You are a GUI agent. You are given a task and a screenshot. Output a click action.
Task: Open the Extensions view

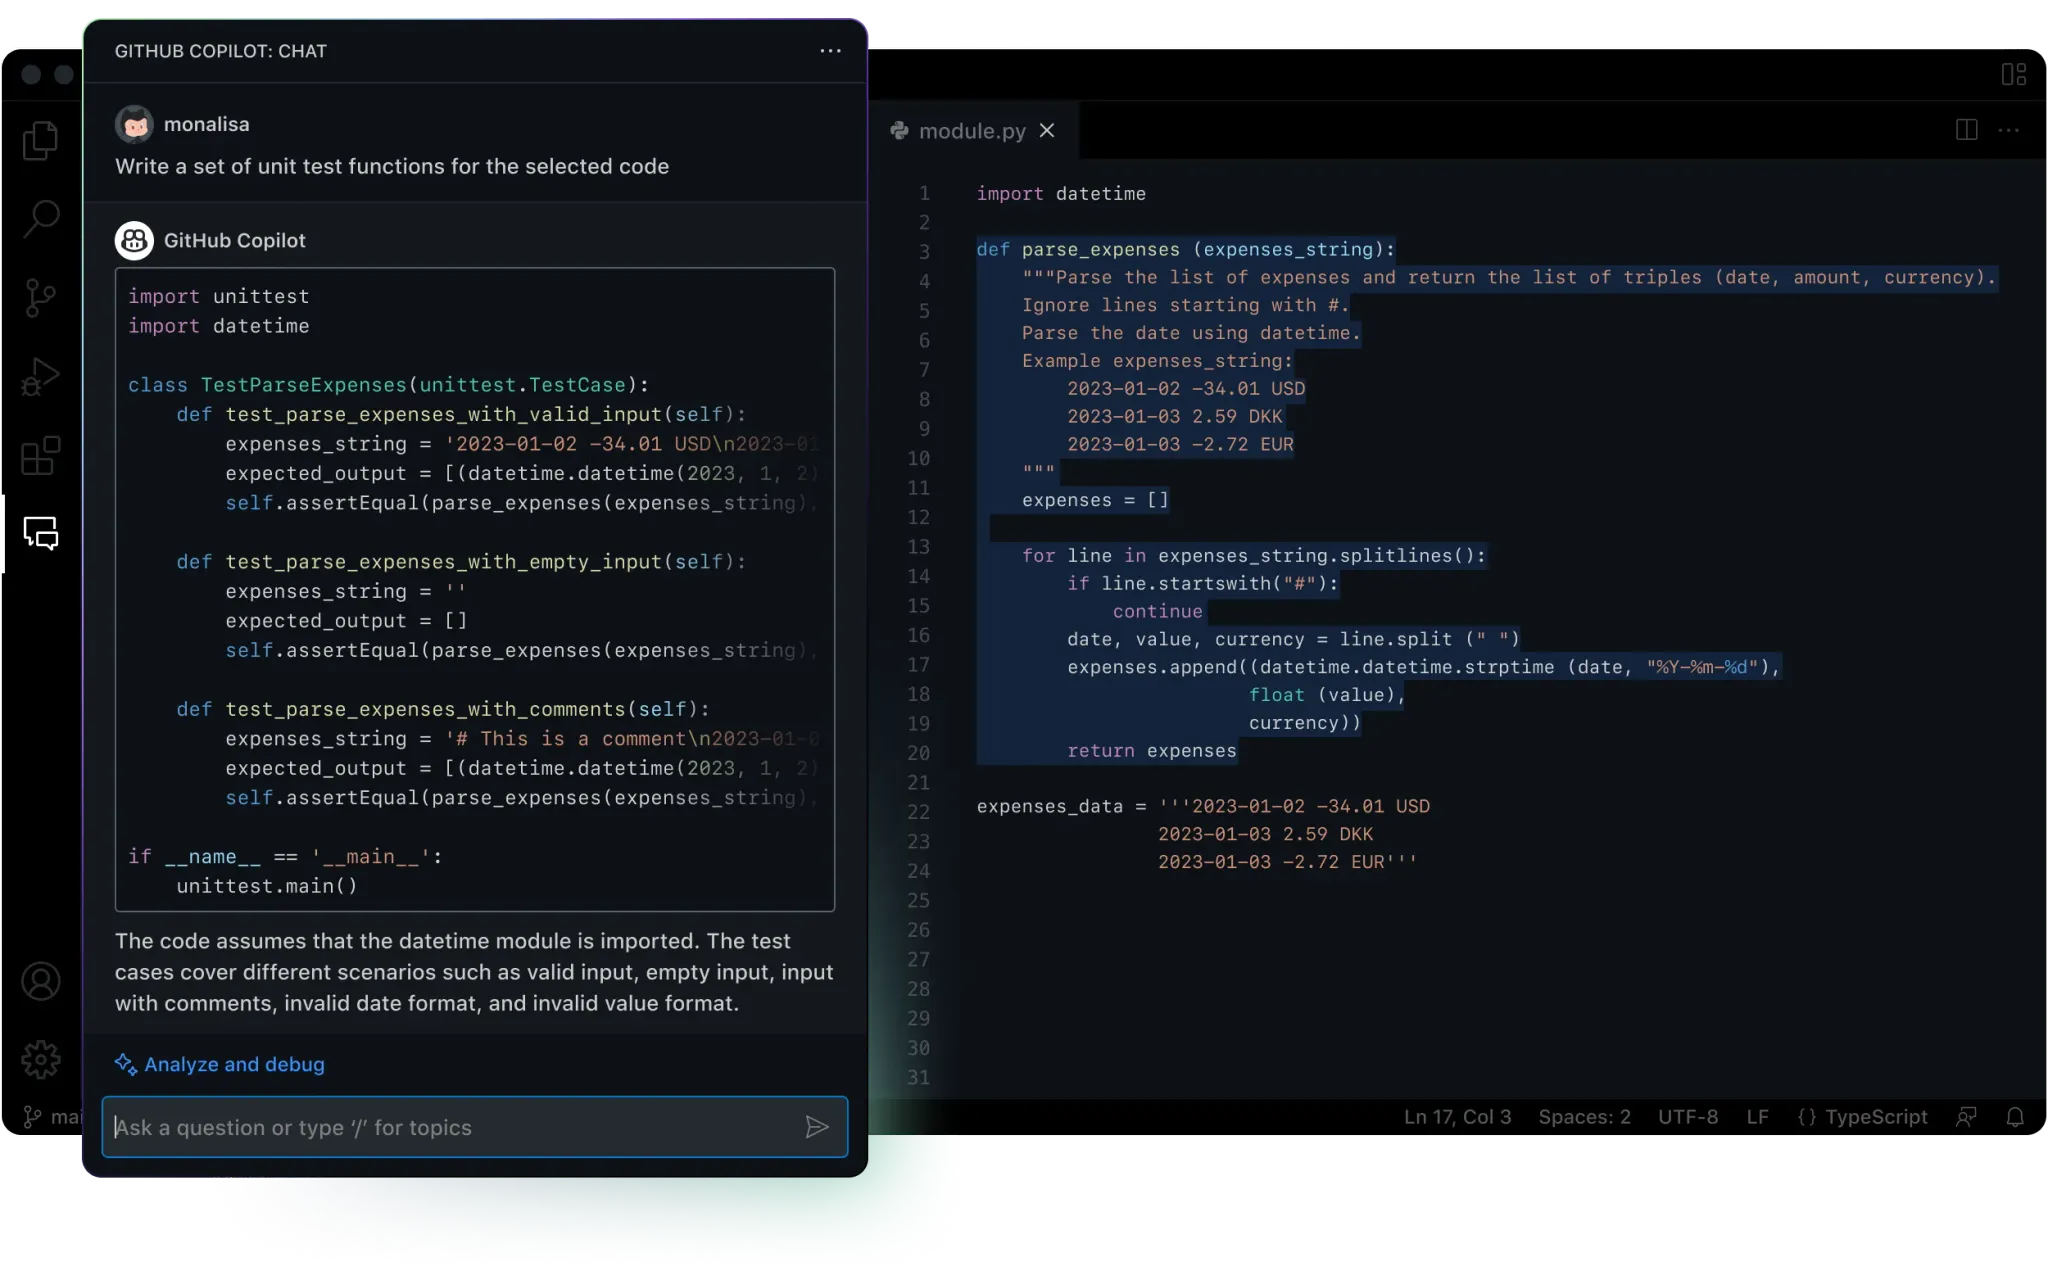point(41,456)
